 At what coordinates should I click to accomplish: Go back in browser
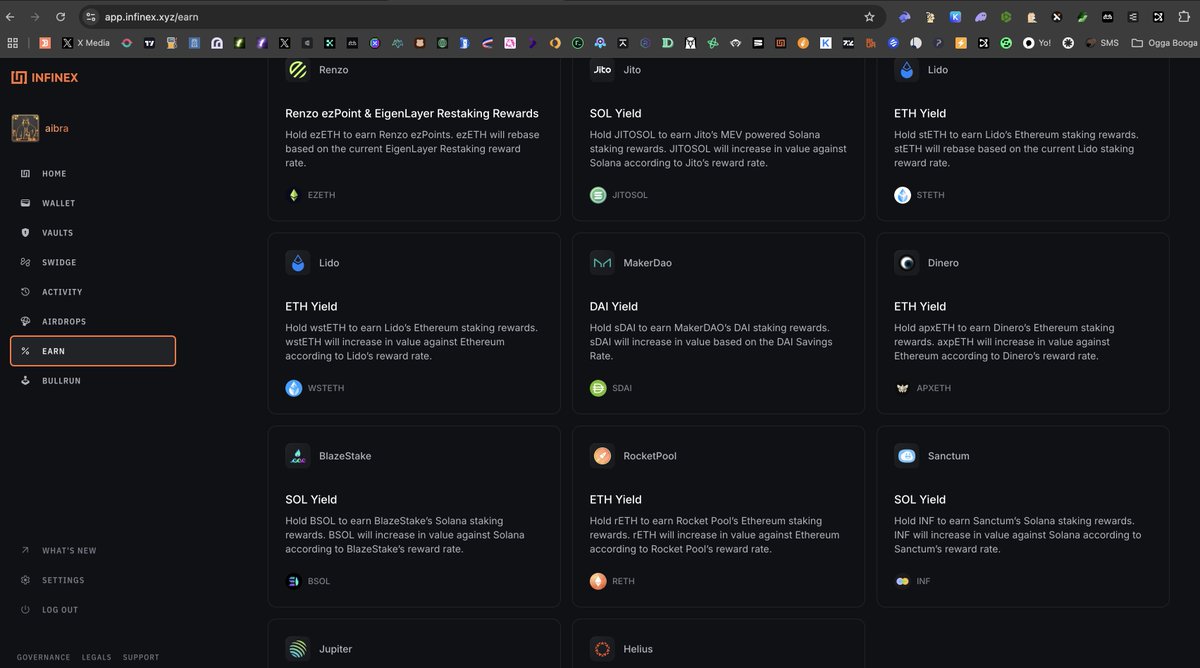[x=10, y=17]
